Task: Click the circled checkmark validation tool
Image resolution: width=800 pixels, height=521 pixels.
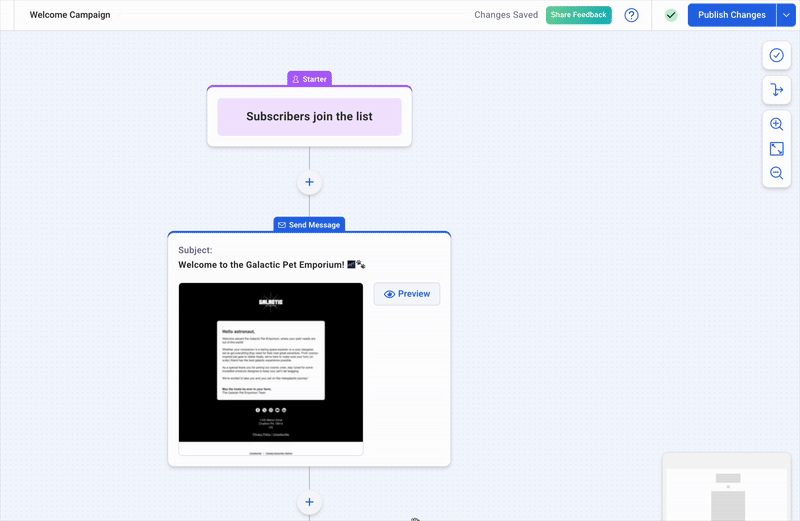Action: pos(776,55)
